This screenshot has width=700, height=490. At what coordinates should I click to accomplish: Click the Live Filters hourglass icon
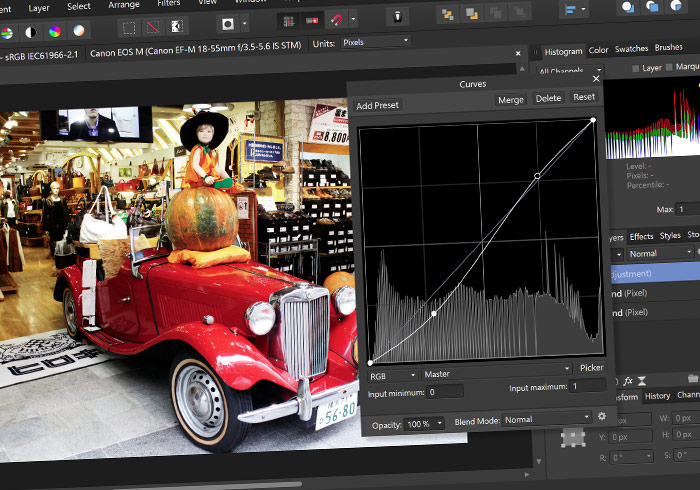(642, 380)
